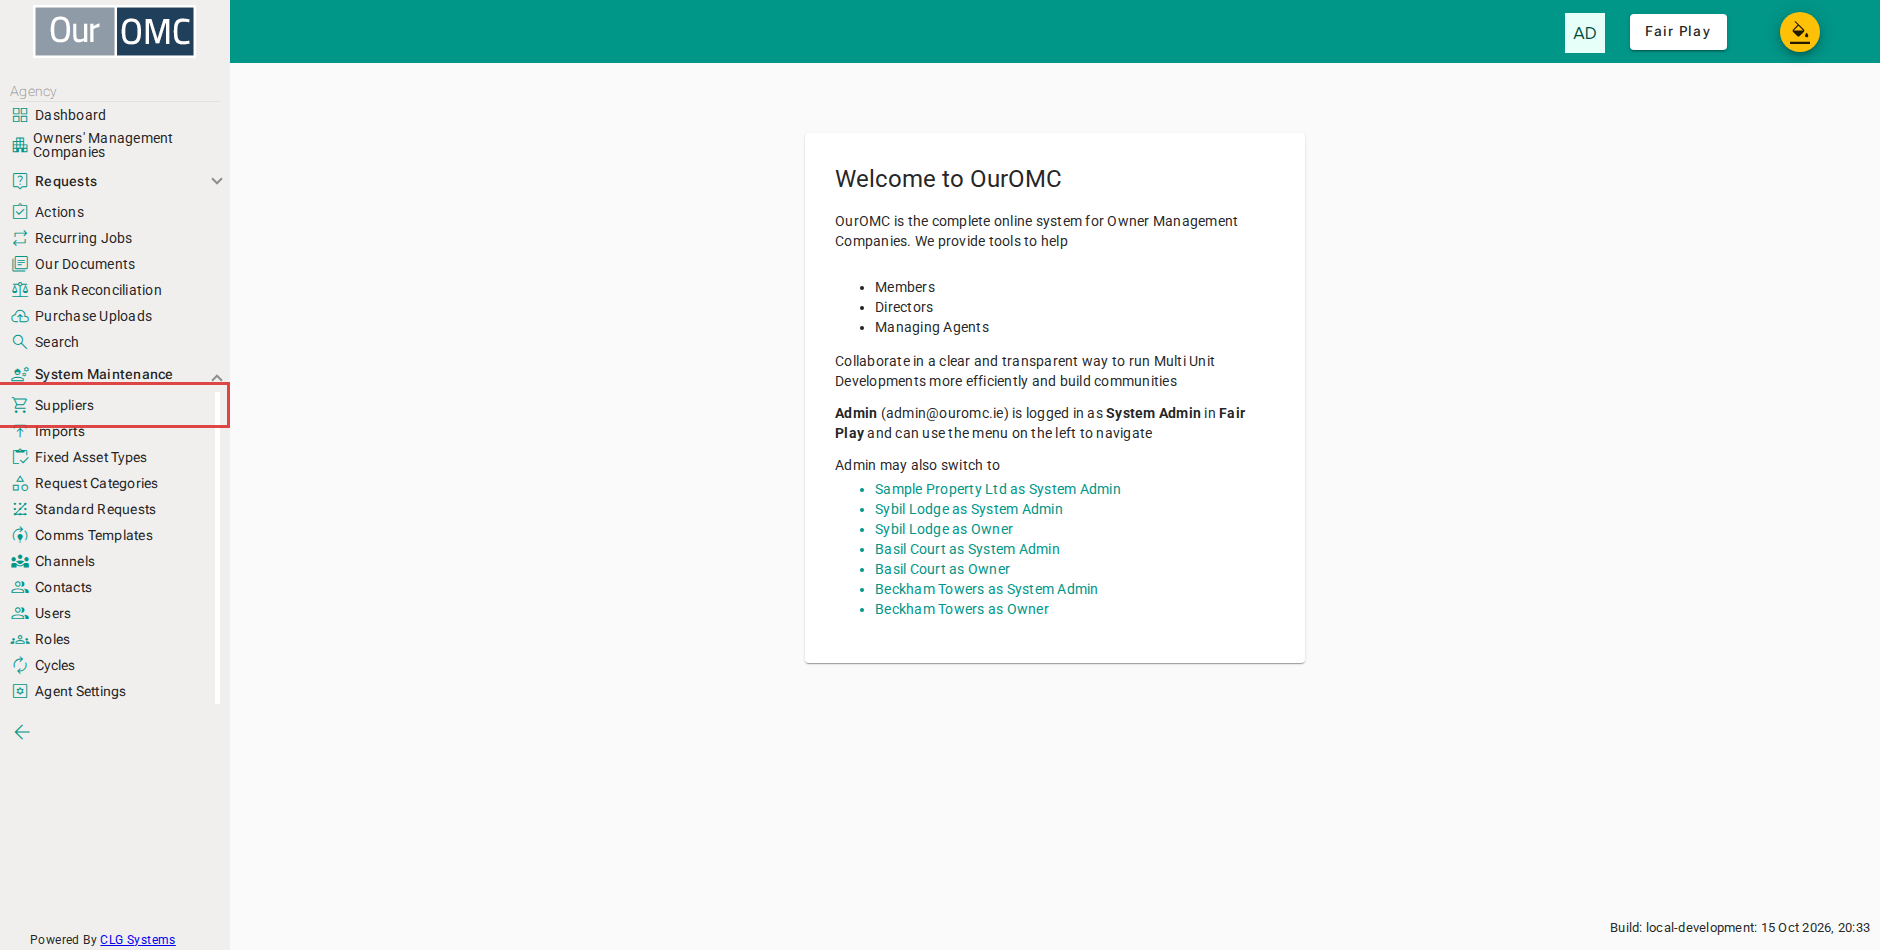
Task: Click the Fixed Asset Types icon
Action: 20,457
